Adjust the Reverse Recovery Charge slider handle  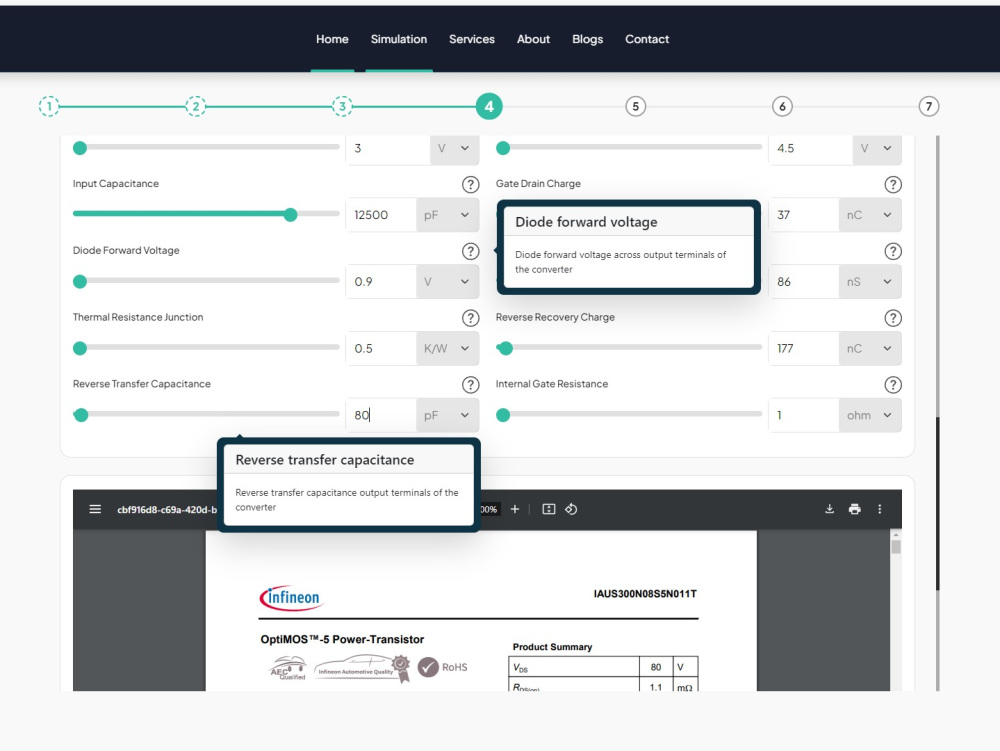[505, 349]
